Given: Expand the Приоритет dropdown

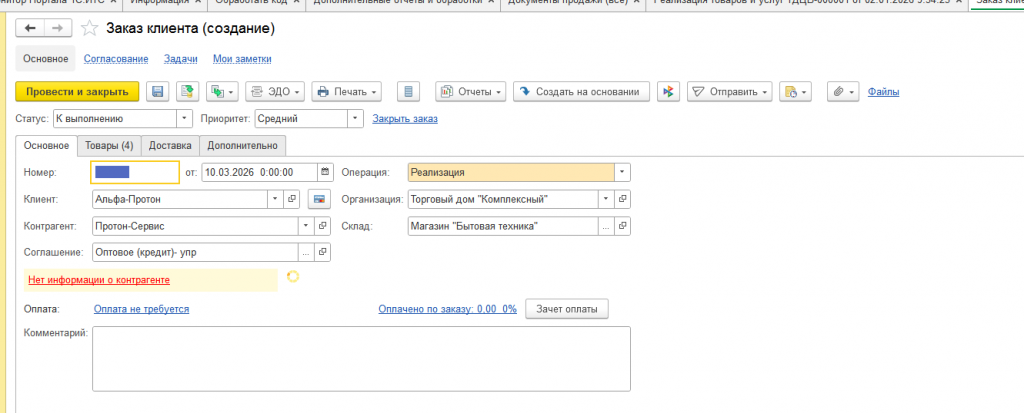Looking at the screenshot, I should point(354,119).
